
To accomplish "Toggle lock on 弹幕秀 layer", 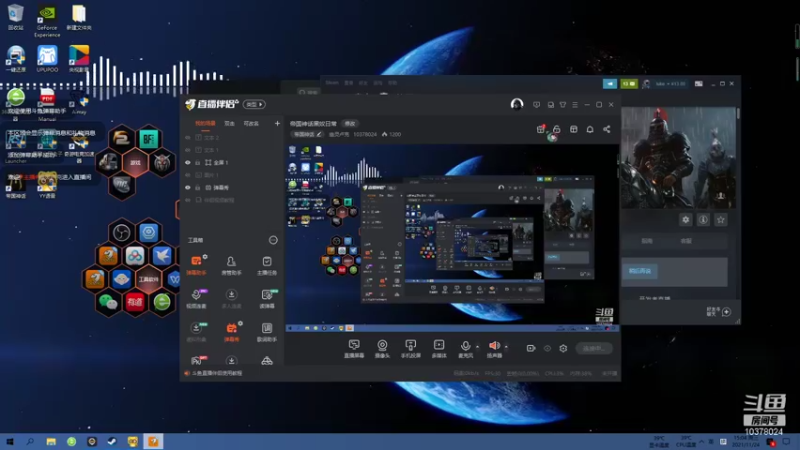I will tap(198, 187).
